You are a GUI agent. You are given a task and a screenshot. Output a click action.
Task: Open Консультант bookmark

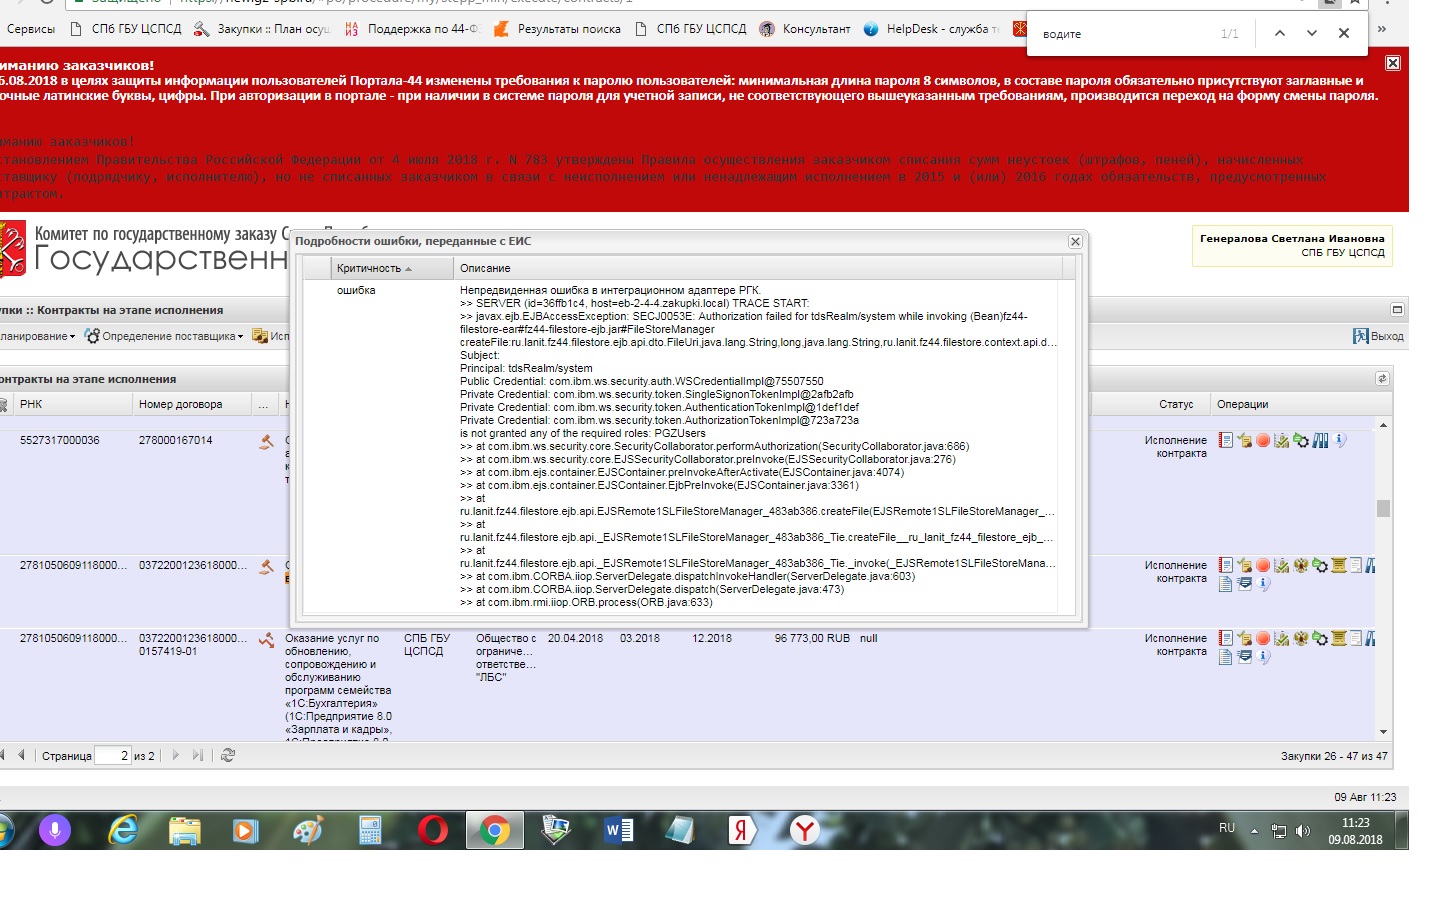[805, 29]
